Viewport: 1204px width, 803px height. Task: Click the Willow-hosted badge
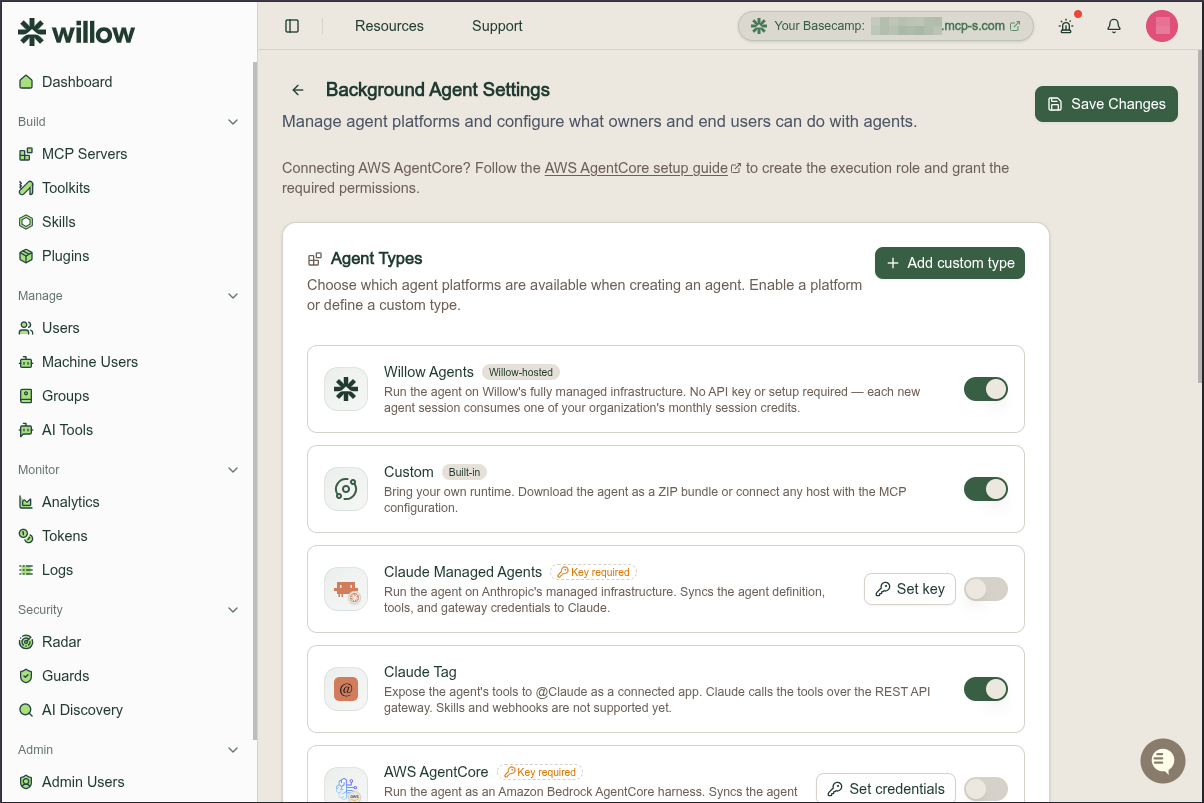pos(520,372)
